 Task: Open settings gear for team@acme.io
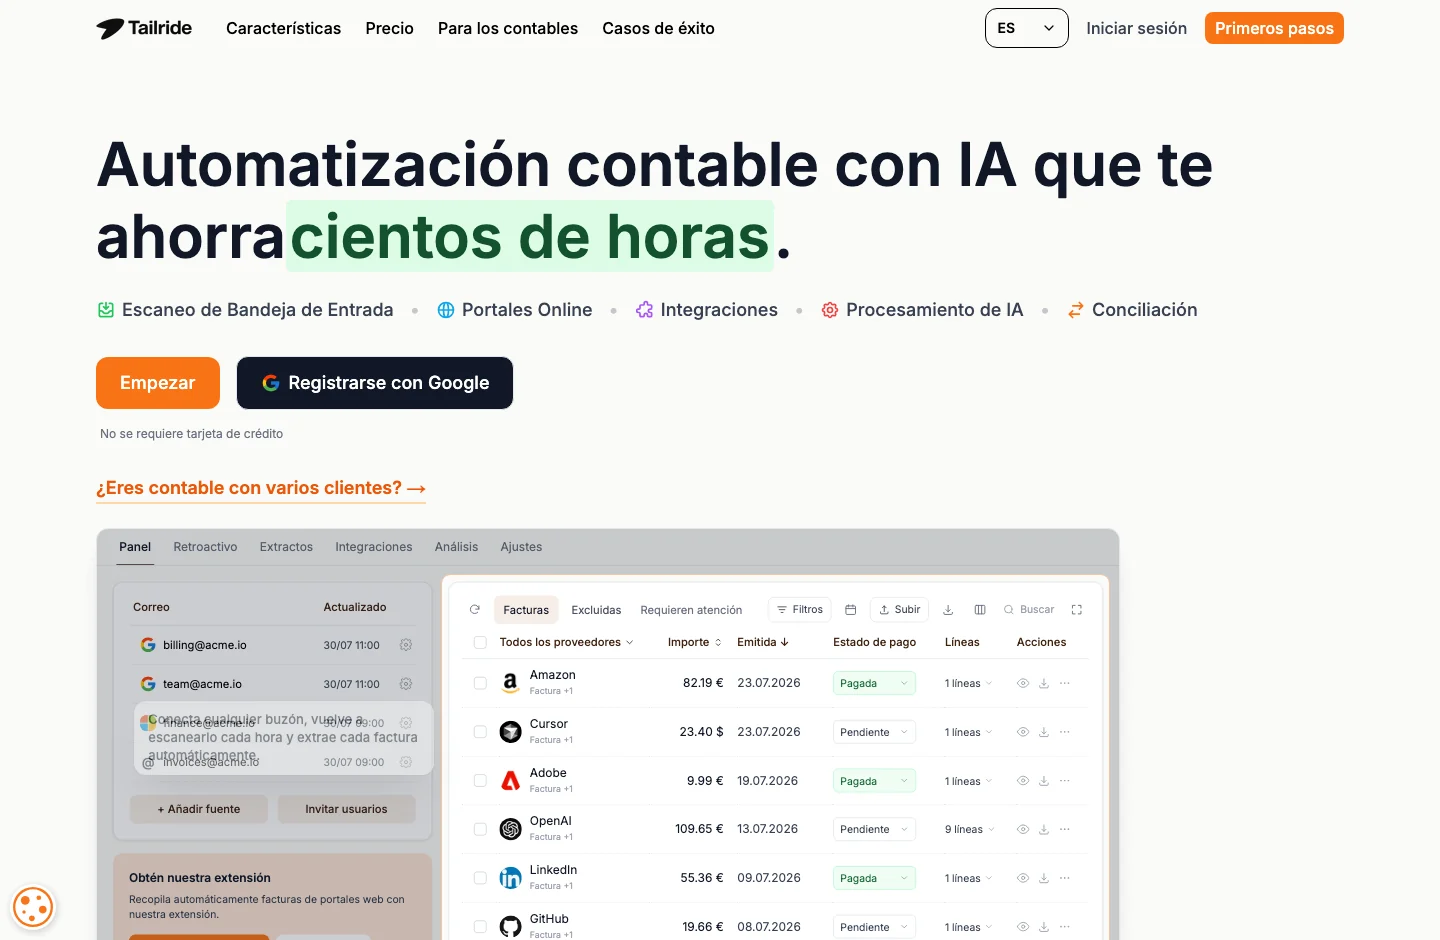(x=406, y=684)
